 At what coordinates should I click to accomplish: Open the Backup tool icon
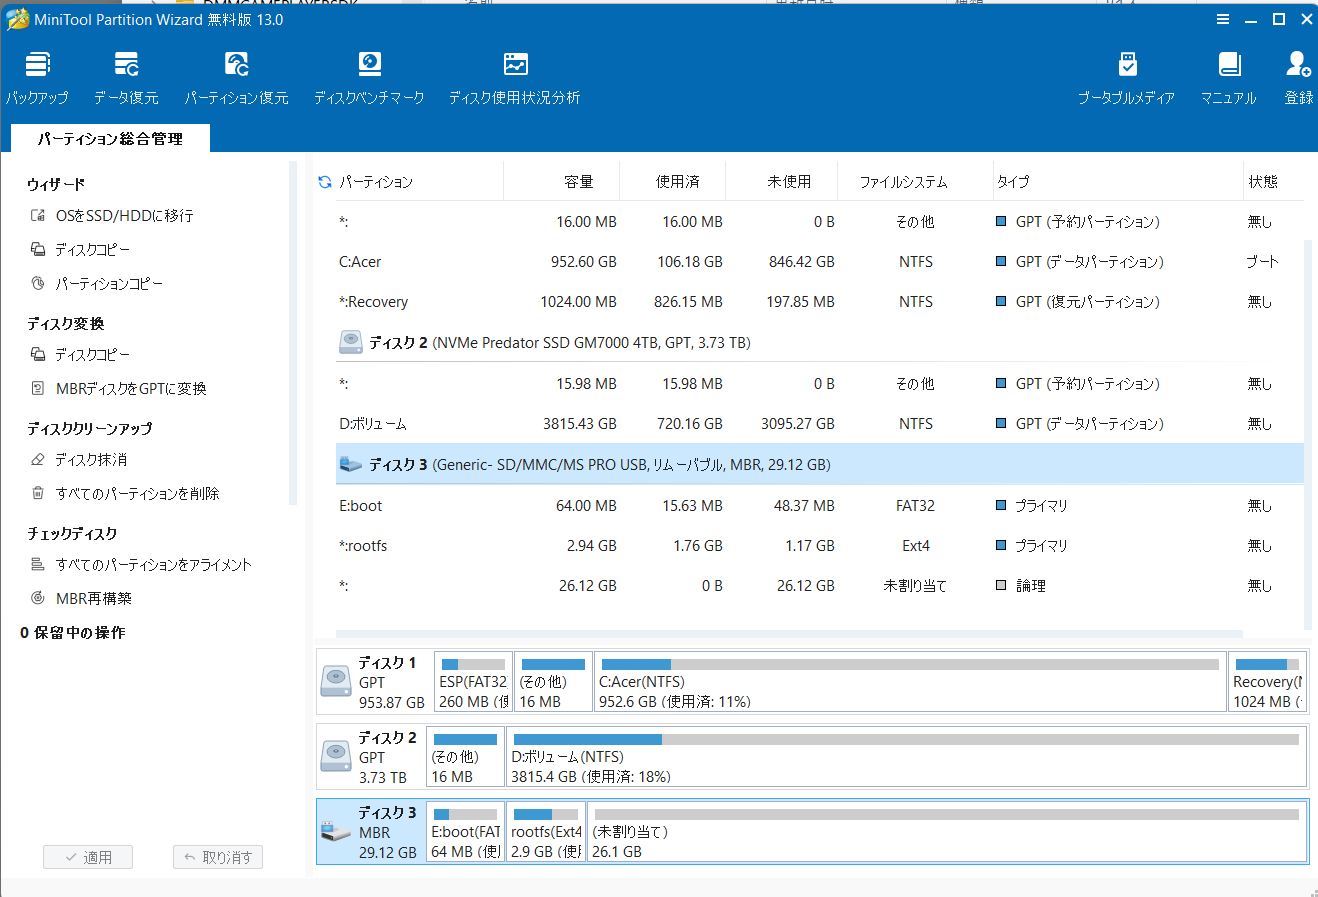[x=37, y=66]
